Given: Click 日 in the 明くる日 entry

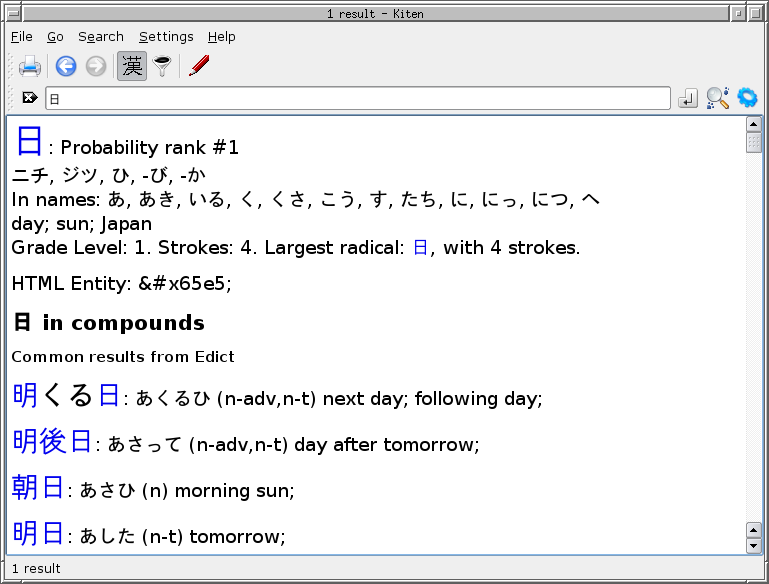Looking at the screenshot, I should (109, 395).
